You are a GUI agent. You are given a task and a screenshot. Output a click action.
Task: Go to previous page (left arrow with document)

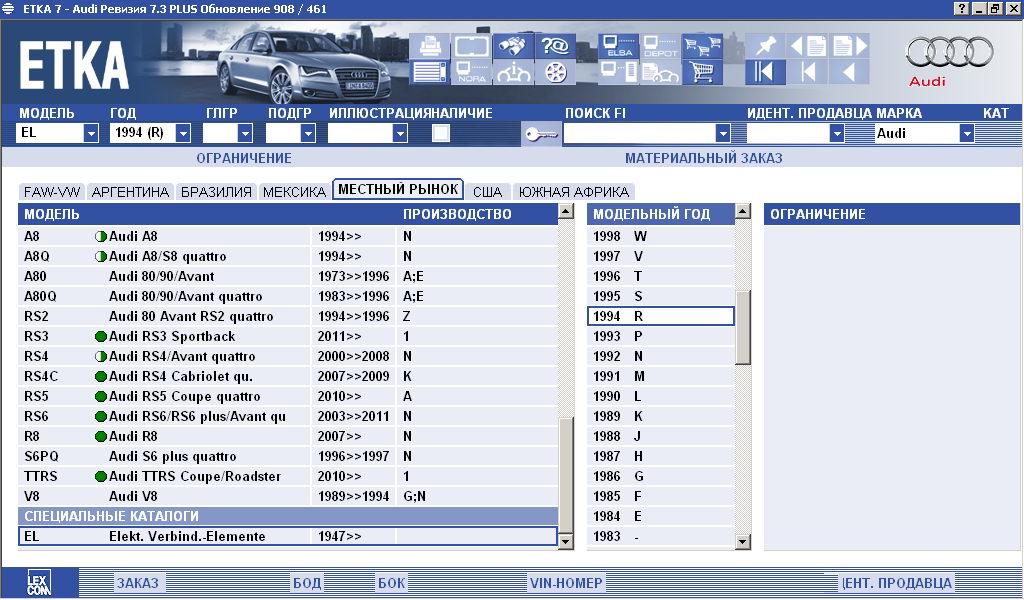tap(807, 46)
